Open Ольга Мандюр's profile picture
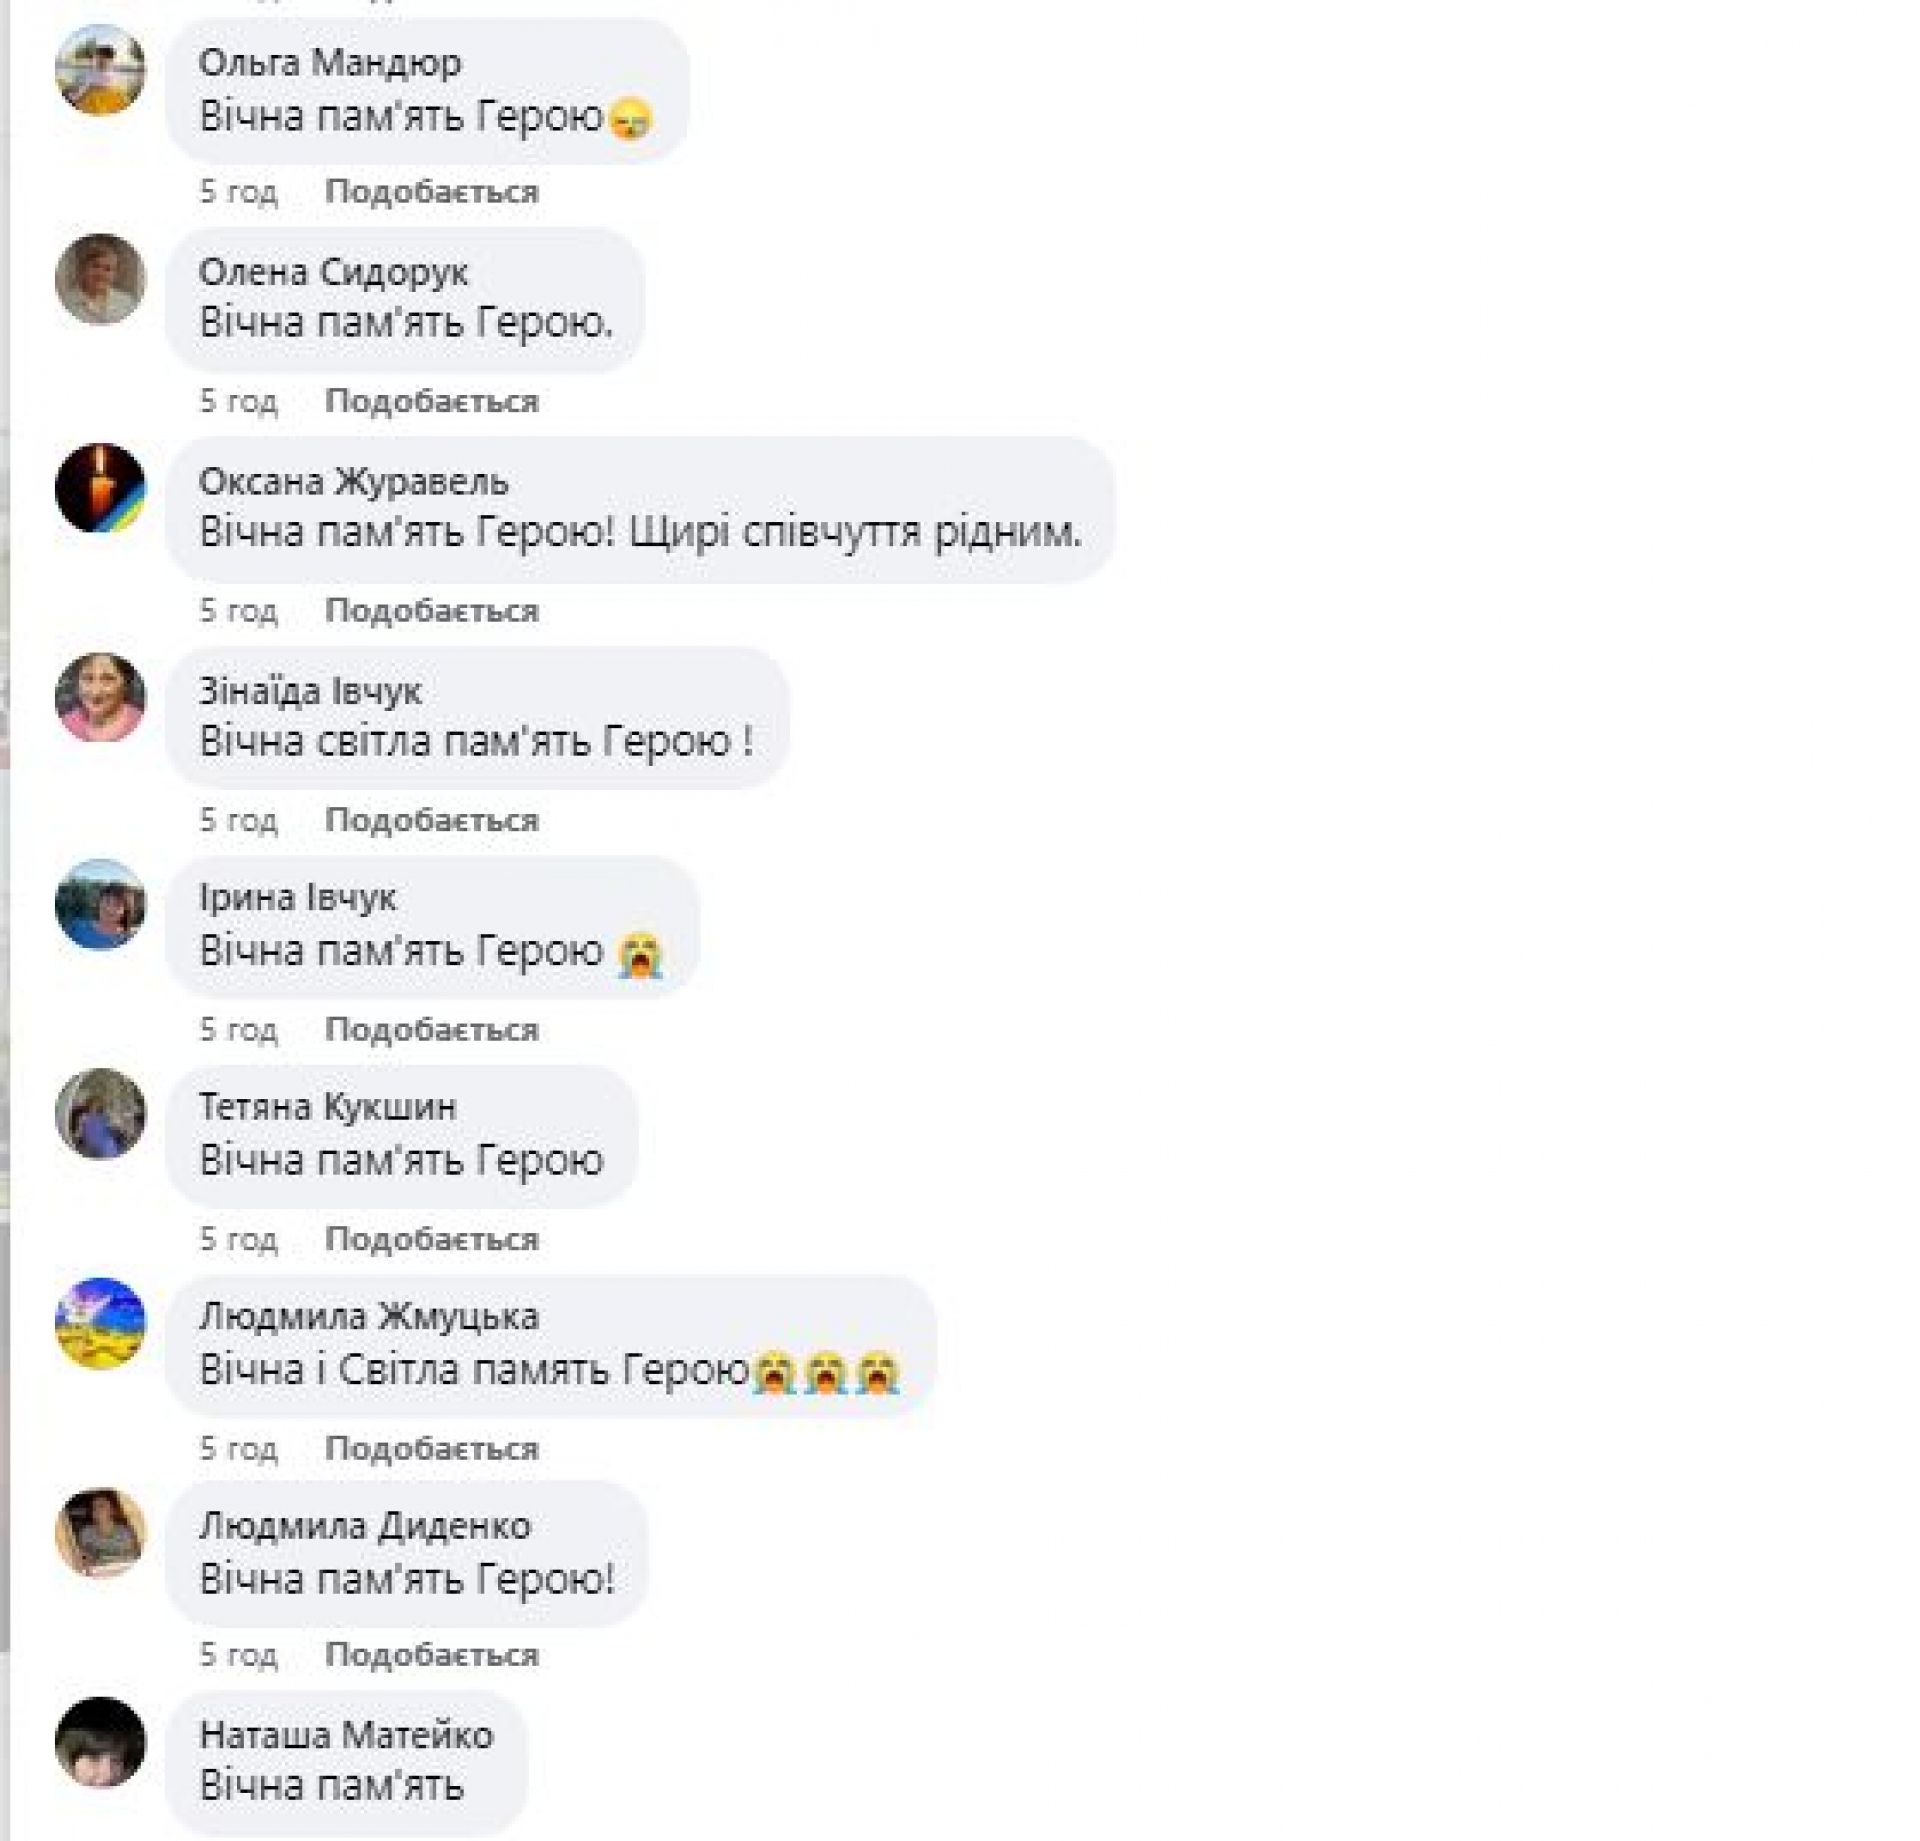Image resolution: width=1920 pixels, height=1841 pixels. (100, 70)
